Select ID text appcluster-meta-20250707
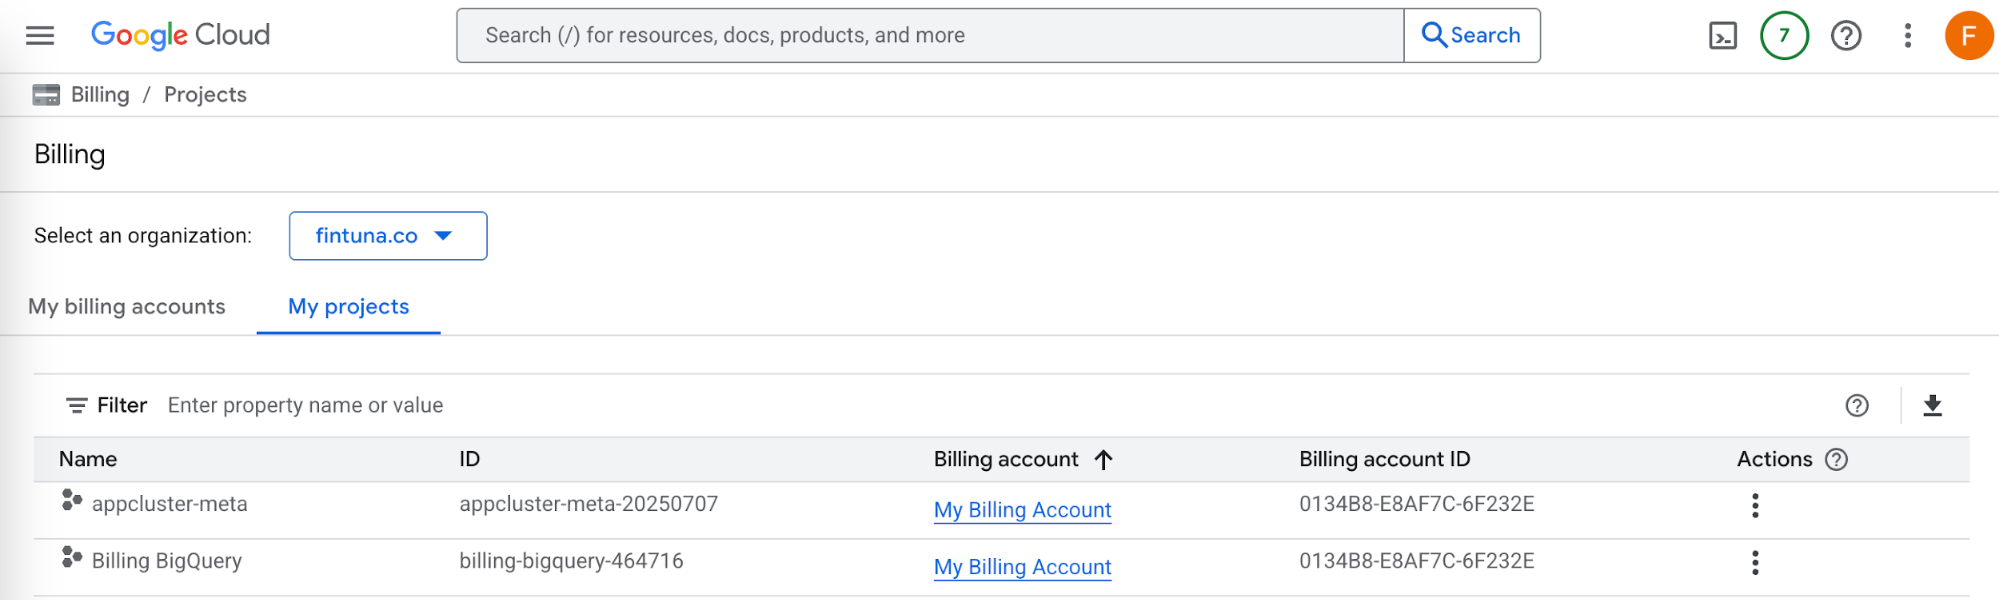This screenshot has width=1999, height=600. (x=589, y=504)
